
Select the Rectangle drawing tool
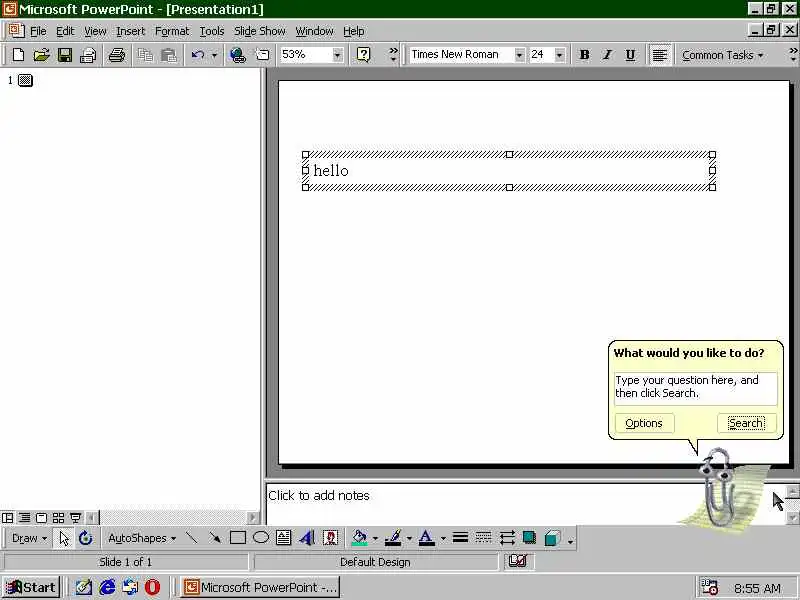[x=238, y=538]
